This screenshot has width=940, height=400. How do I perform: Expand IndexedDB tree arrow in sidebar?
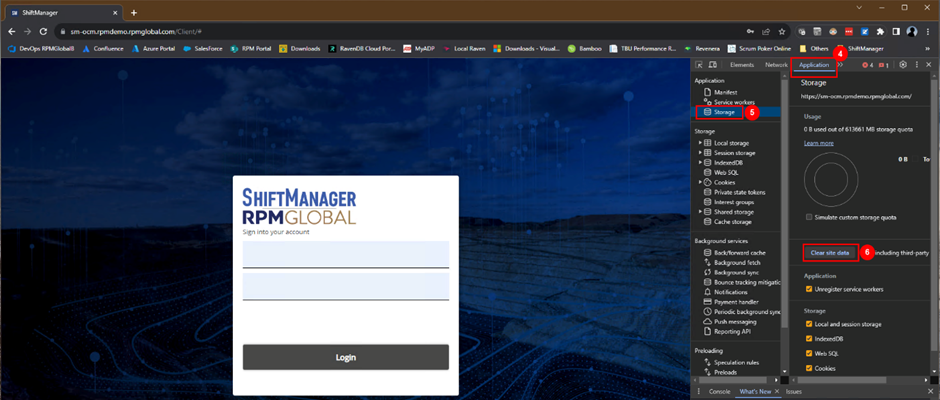700,163
